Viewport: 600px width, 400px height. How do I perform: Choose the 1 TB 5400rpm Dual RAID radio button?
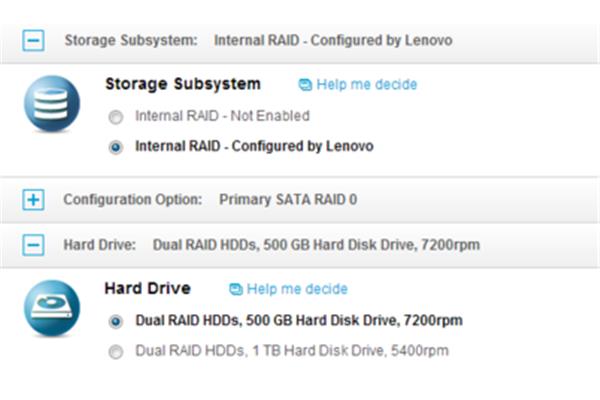[x=116, y=351]
